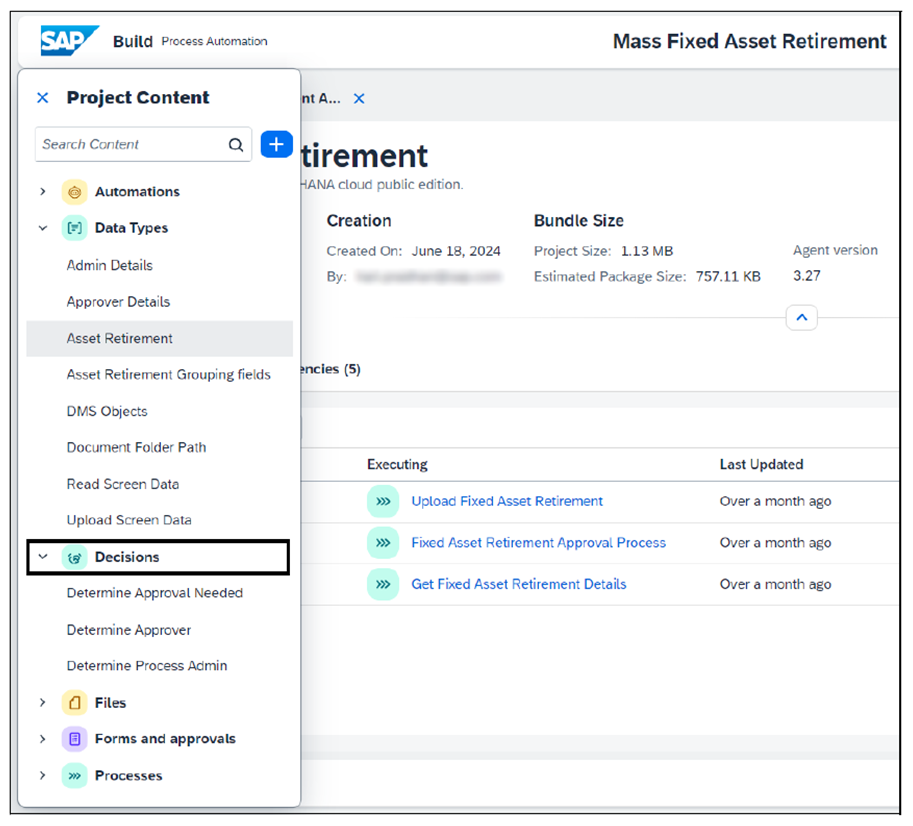Open Read Screen Data data type
Viewport: 913px width, 826px height.
123,484
